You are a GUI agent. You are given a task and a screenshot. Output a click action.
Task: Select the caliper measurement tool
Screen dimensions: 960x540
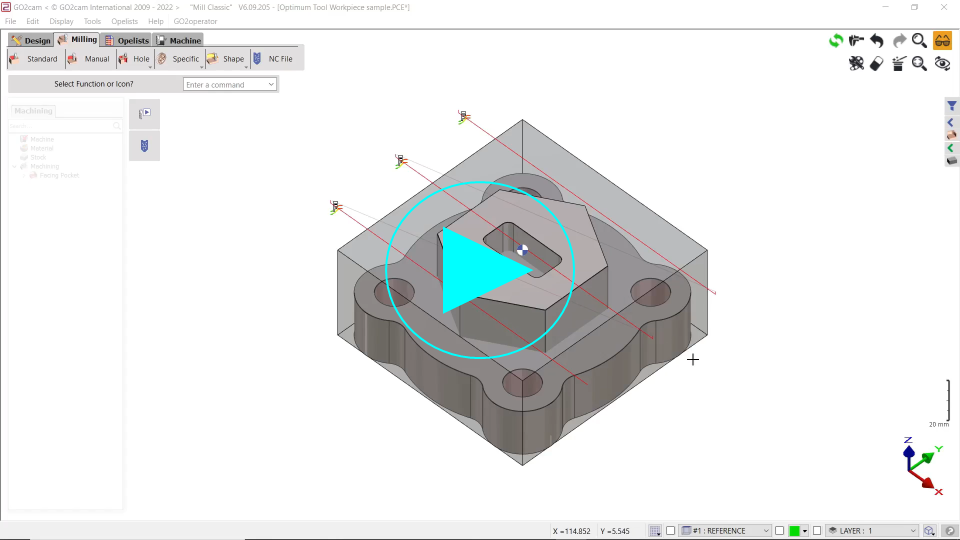(856, 41)
